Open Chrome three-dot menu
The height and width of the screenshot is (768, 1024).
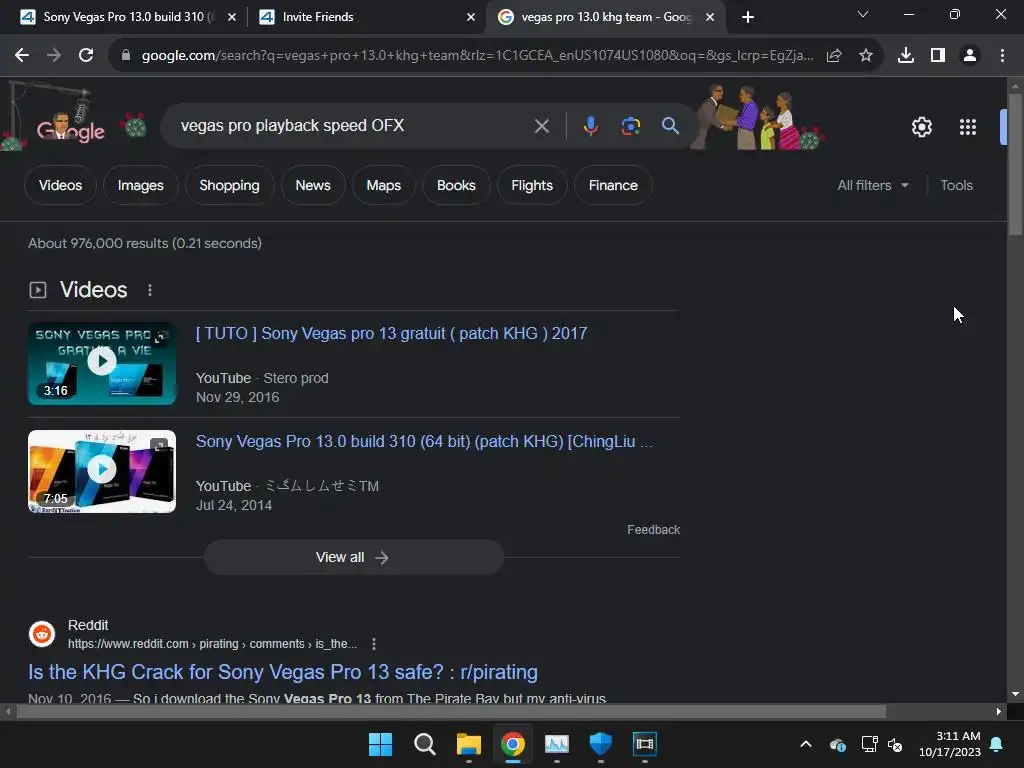click(1002, 56)
